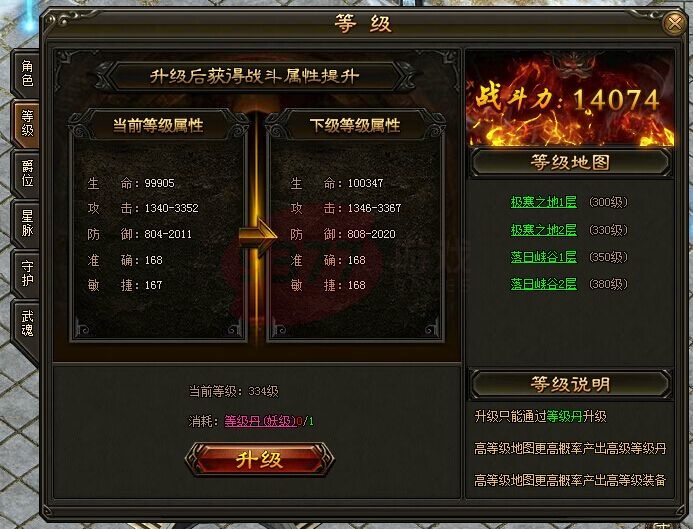Go to map 极寒之地2层
This screenshot has height=529, width=693.
(544, 230)
